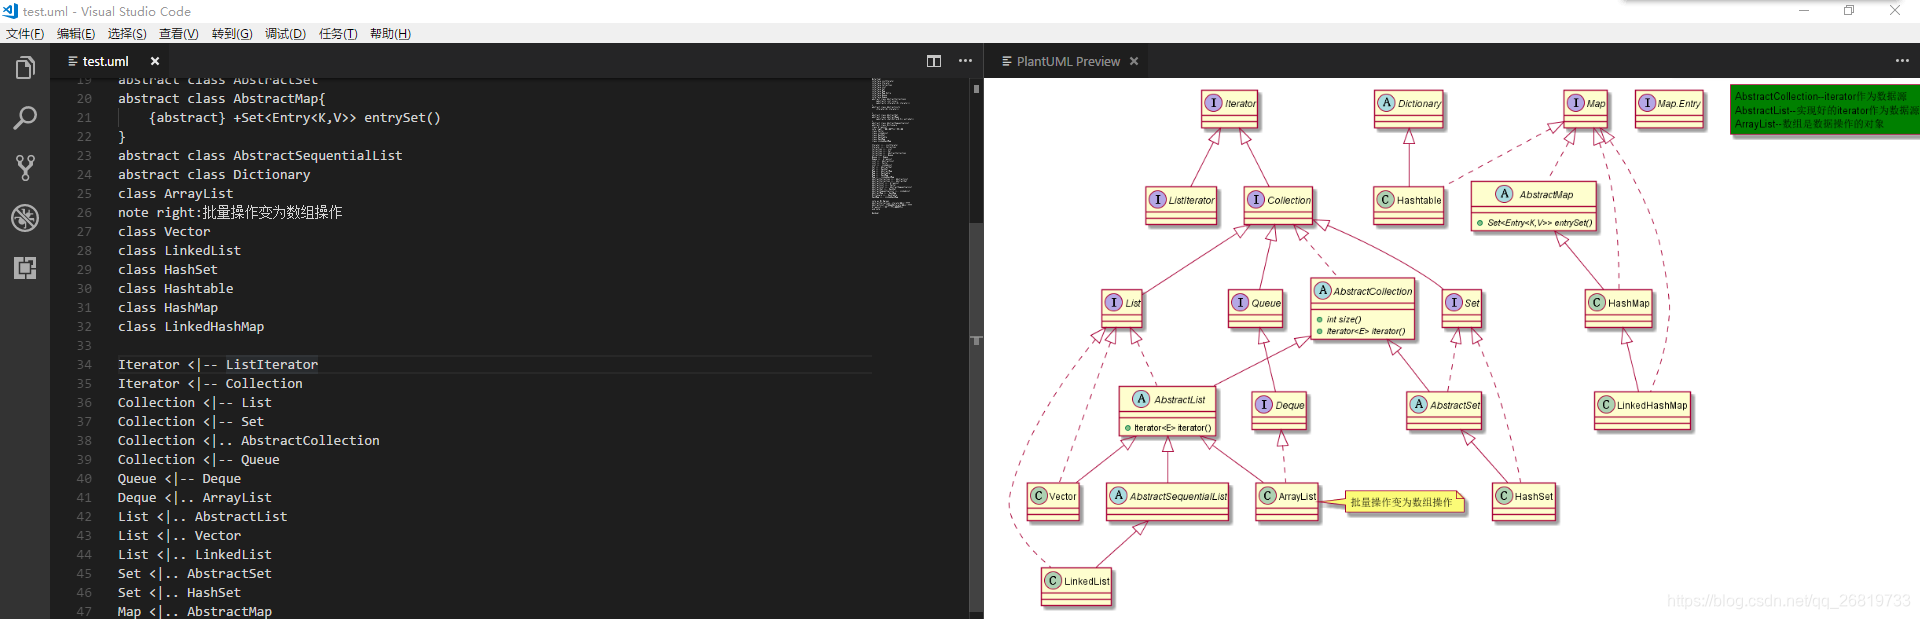This screenshot has width=1920, height=619.
Task: Close the PlantUML Preview tab
Action: click(x=1134, y=61)
